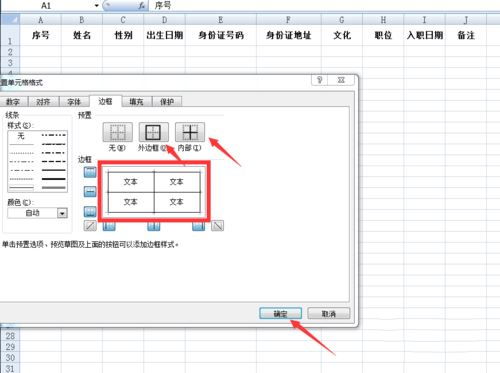
Task: Open the 颜色 color dropdown arrow
Action: (62, 213)
